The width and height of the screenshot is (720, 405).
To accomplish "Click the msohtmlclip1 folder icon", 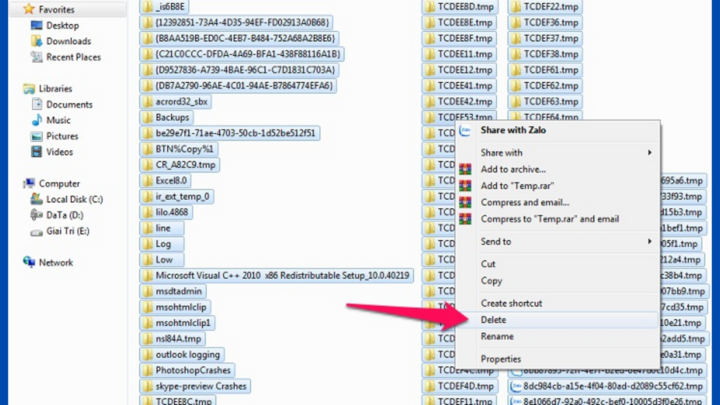I will (x=147, y=323).
